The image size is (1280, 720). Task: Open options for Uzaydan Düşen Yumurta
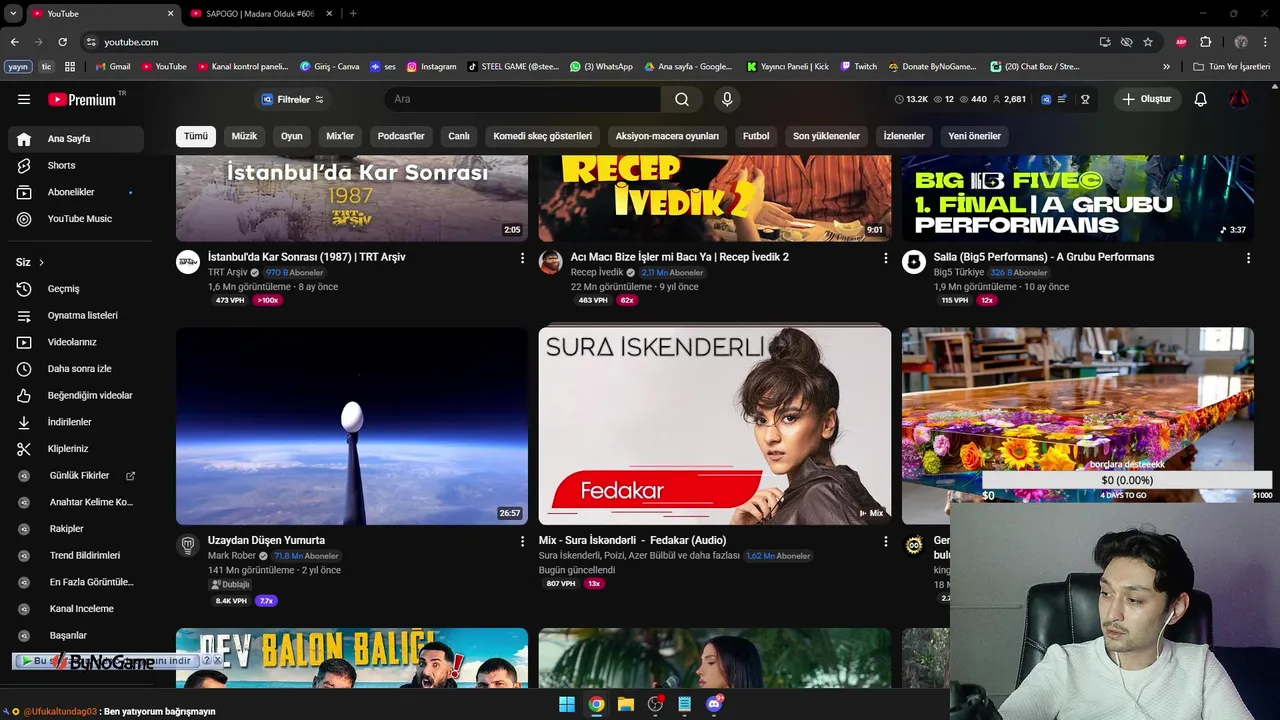pyautogui.click(x=522, y=541)
